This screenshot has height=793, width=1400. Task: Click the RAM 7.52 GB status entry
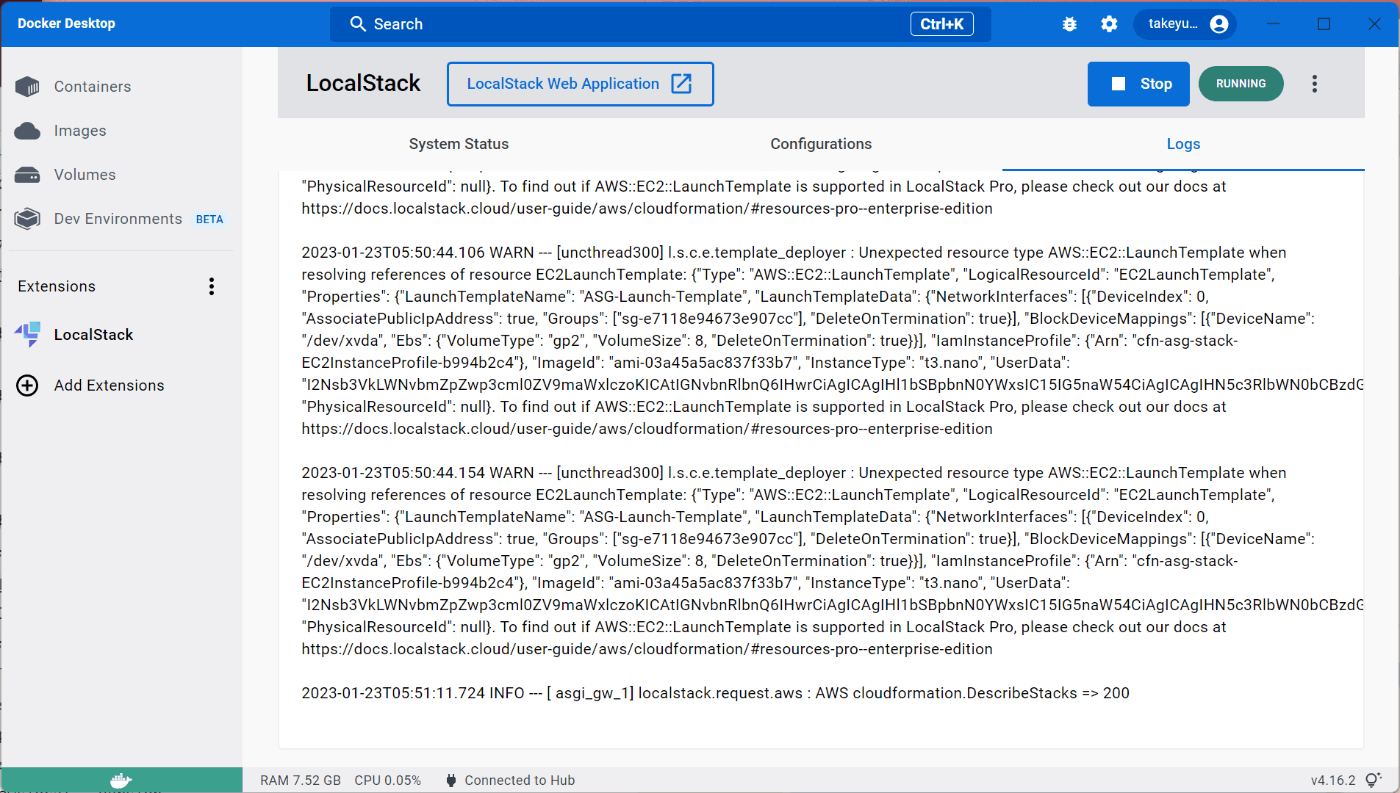coord(300,780)
